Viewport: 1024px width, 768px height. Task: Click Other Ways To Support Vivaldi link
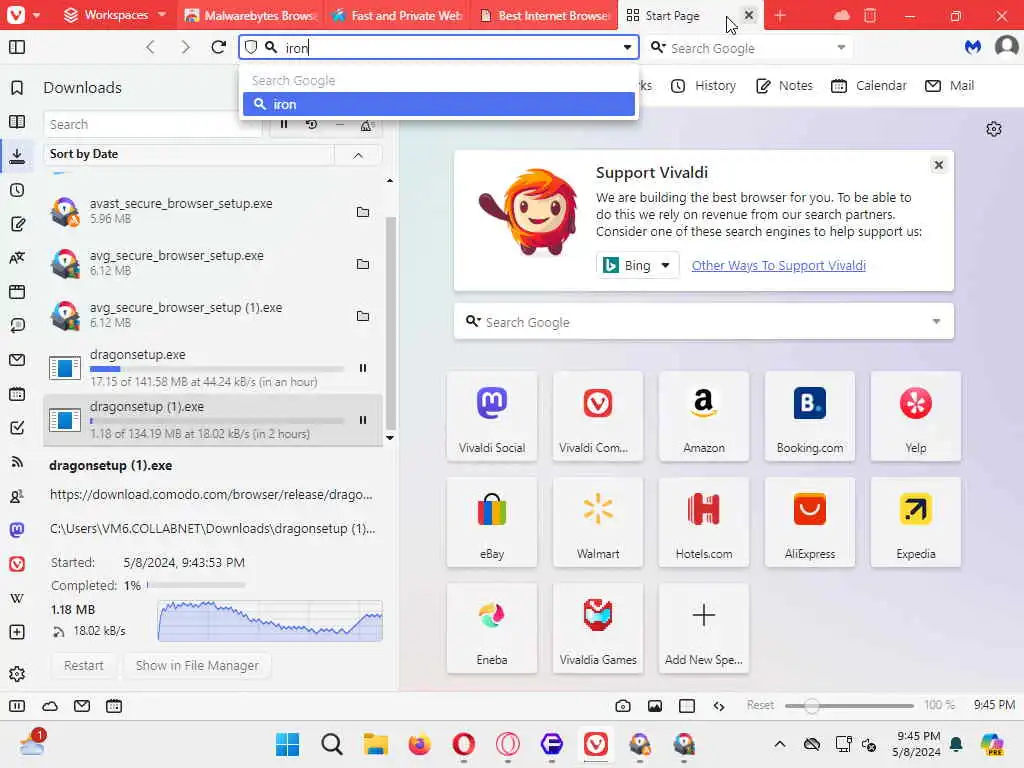[778, 265]
